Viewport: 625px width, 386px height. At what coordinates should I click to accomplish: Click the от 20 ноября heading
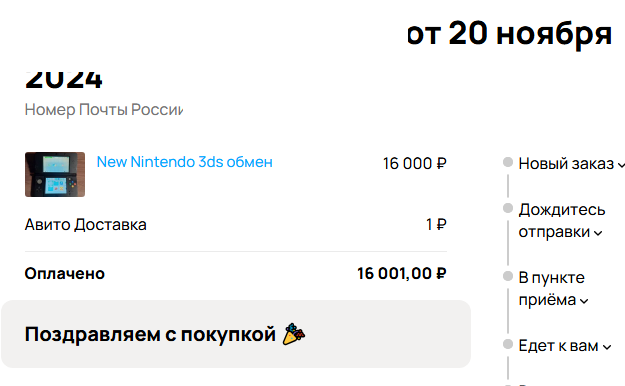coord(509,33)
